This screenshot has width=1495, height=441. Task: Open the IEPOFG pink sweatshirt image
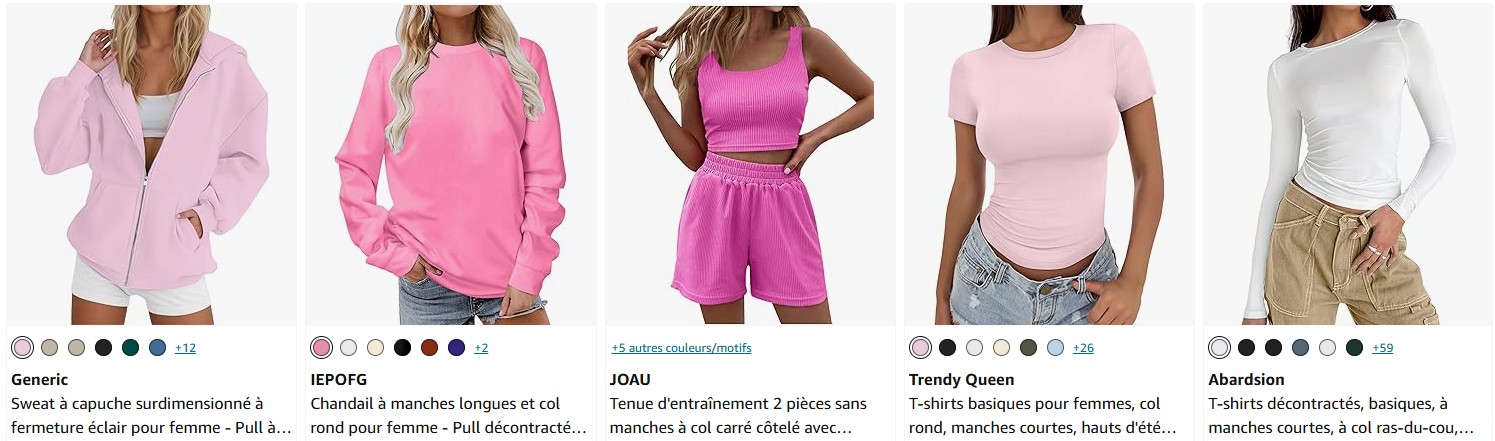tap(451, 164)
